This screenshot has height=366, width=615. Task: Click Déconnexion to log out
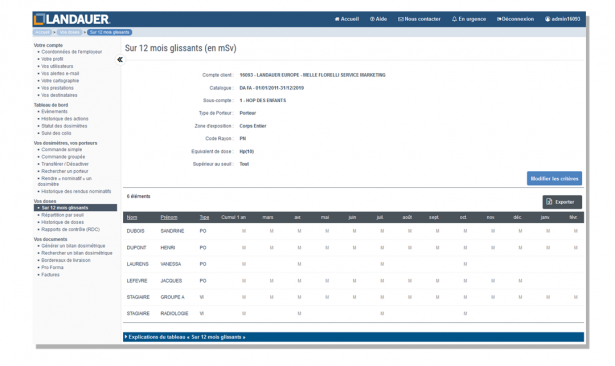[515, 19]
